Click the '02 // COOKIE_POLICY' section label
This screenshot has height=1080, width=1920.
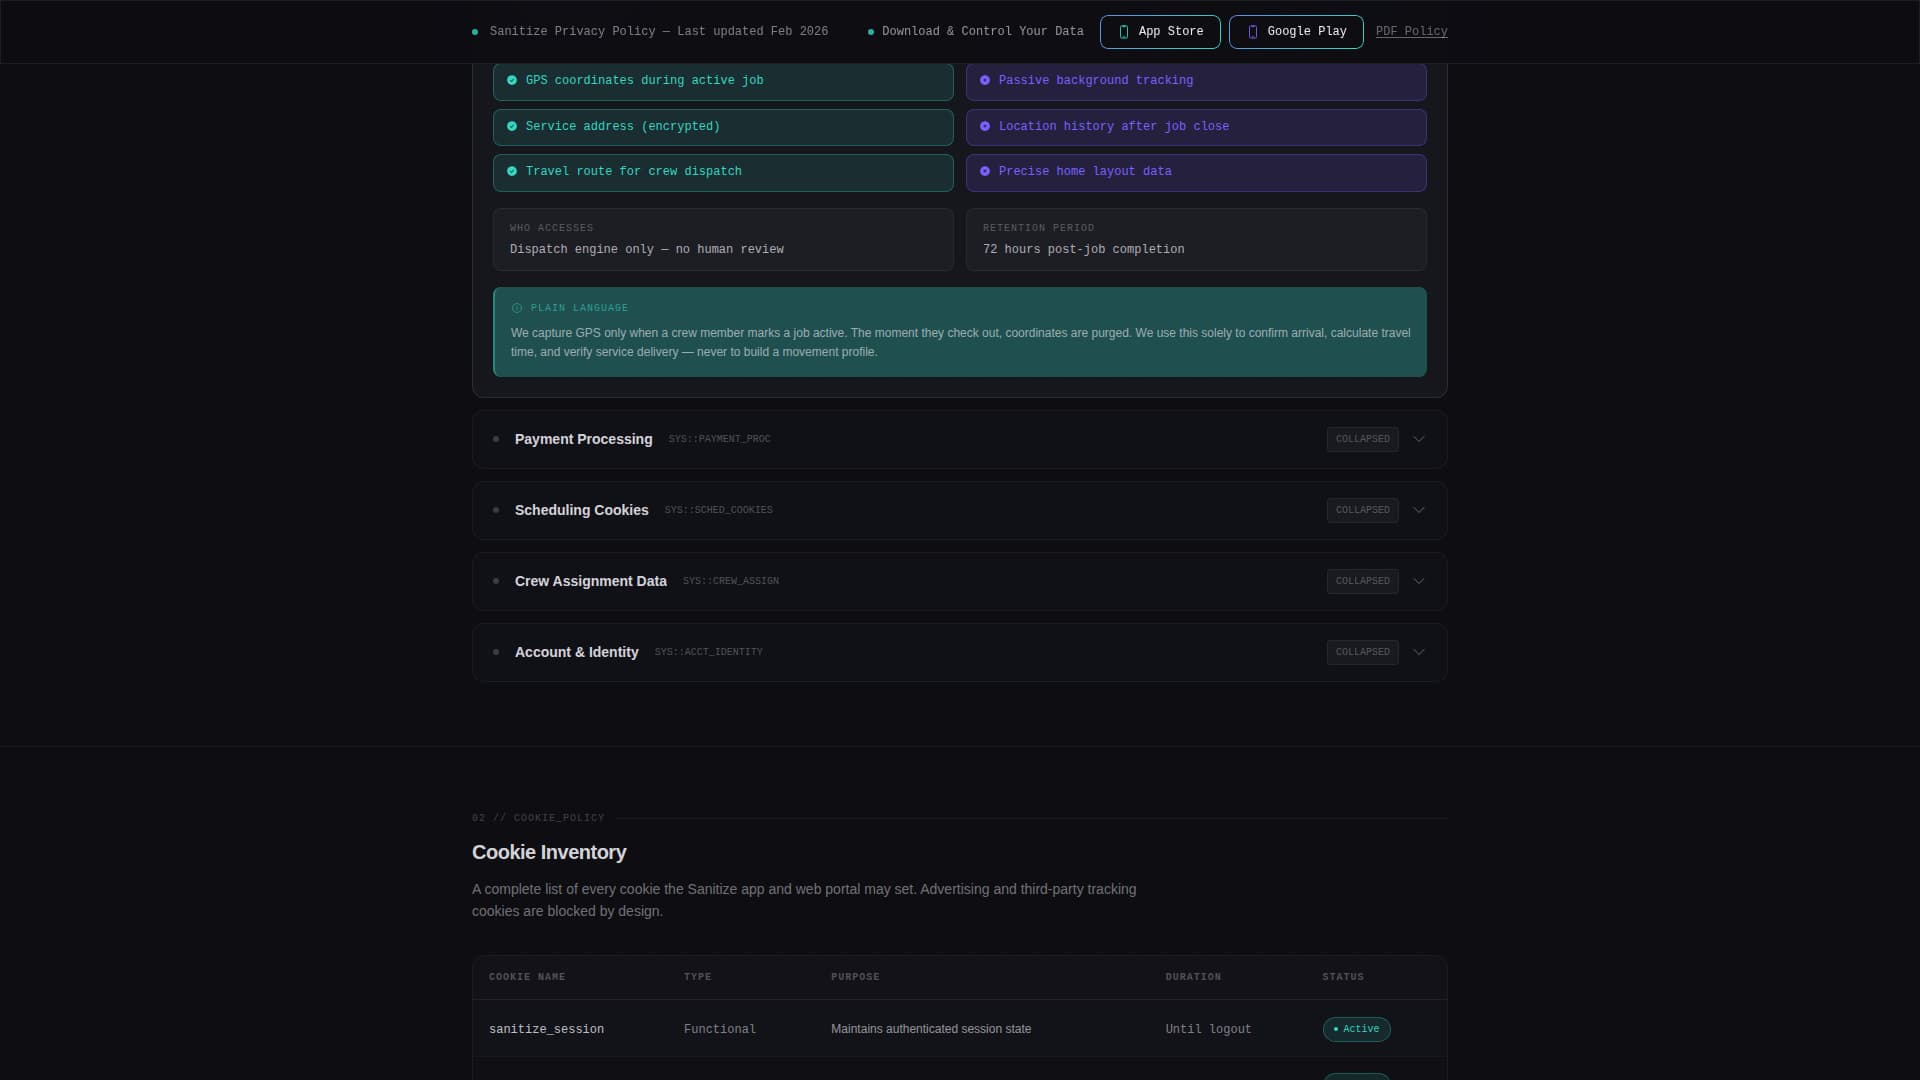pyautogui.click(x=538, y=818)
